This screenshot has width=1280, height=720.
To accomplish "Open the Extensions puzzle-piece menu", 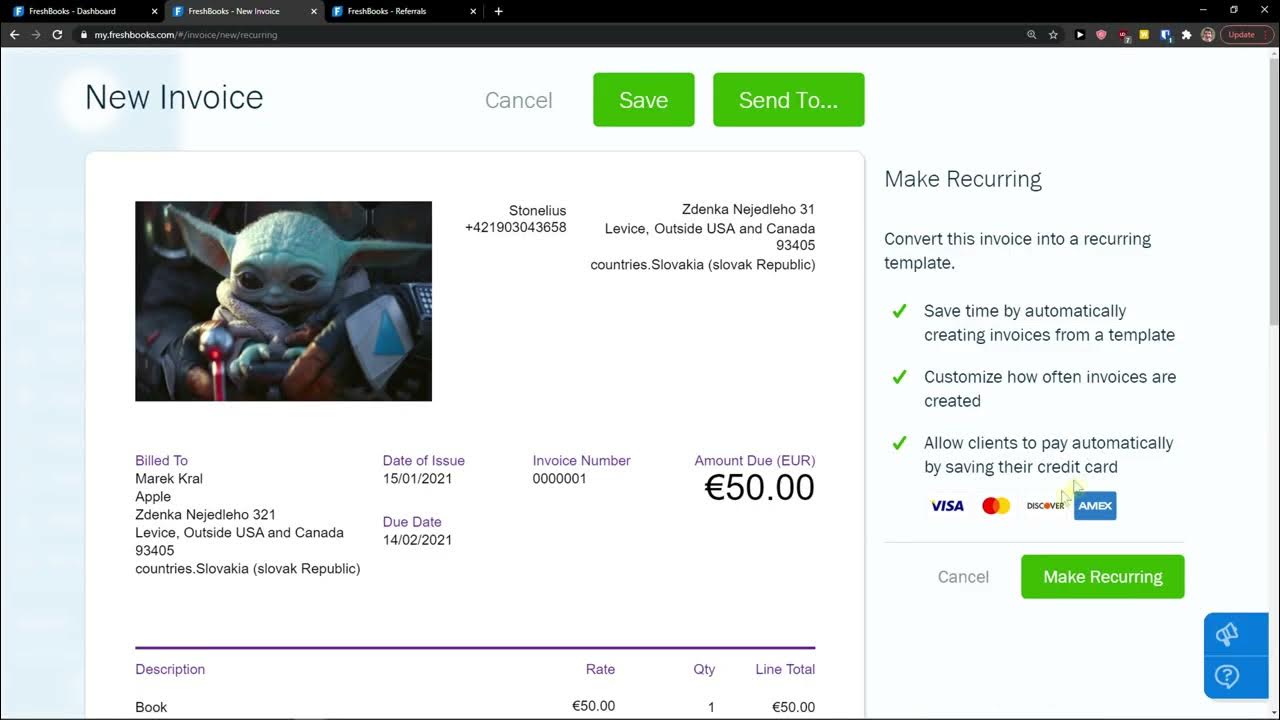I will pos(1187,34).
